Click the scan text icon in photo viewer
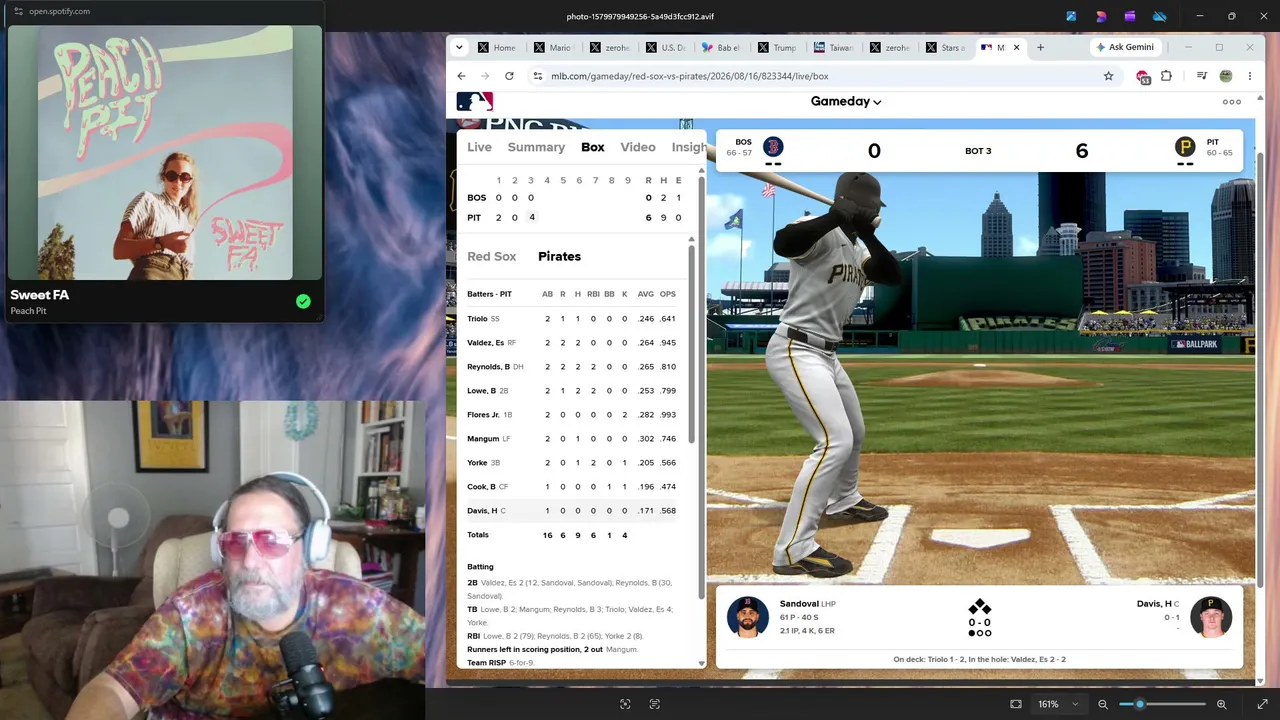Screen dimensions: 1280x720 pos(655,704)
